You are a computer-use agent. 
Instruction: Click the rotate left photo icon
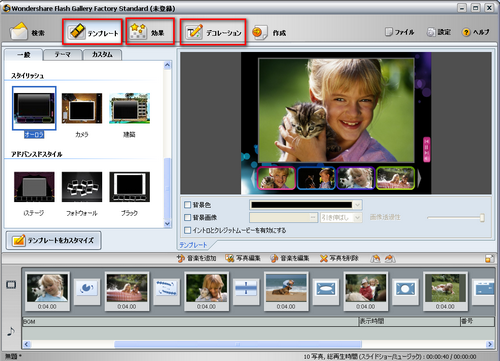[375, 258]
